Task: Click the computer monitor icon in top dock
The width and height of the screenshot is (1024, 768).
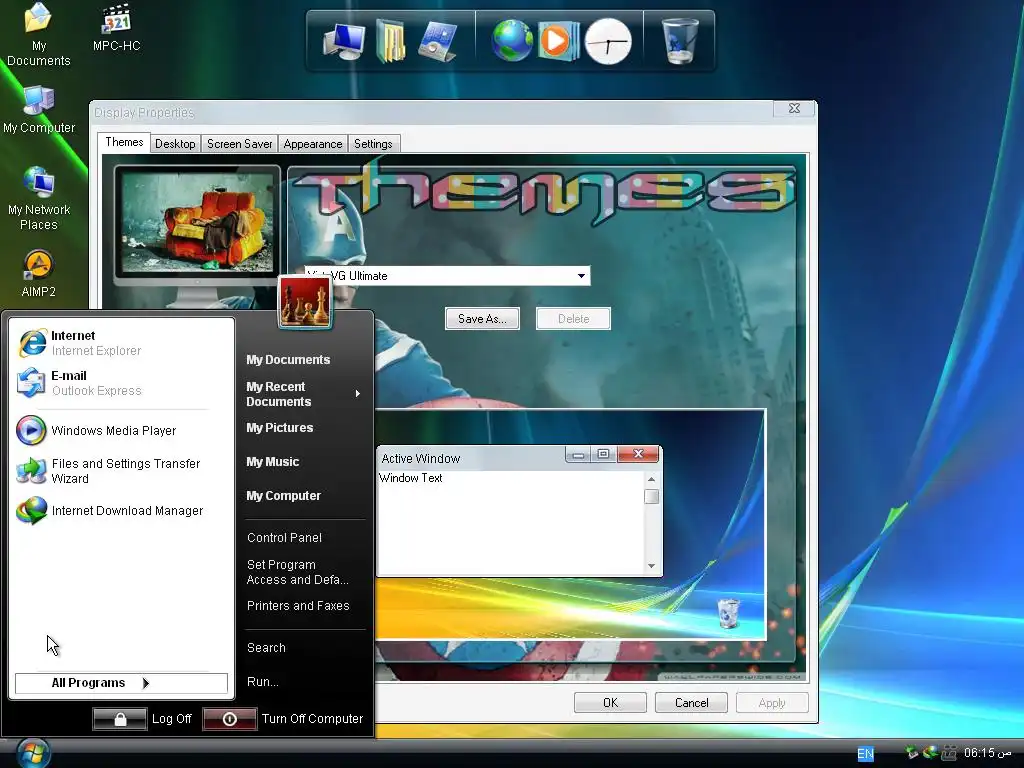Action: pyautogui.click(x=344, y=41)
